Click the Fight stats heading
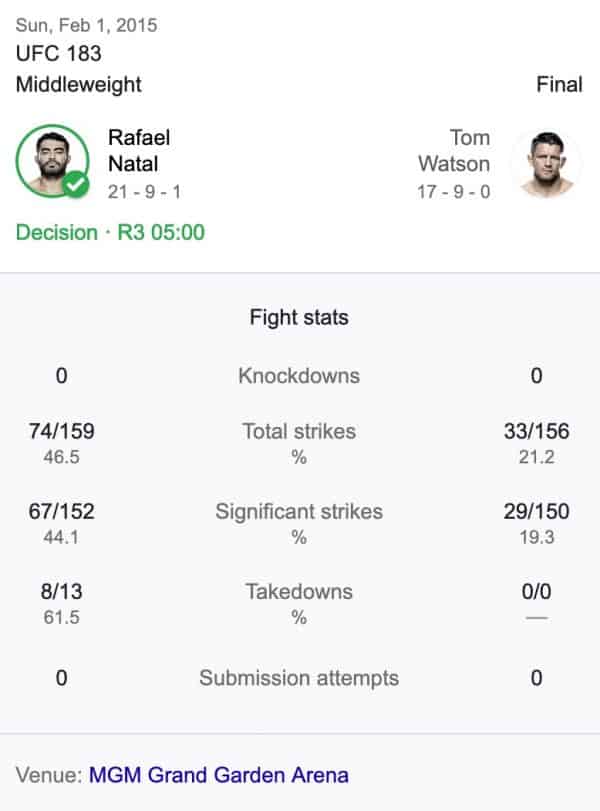600x811 pixels. [x=299, y=317]
